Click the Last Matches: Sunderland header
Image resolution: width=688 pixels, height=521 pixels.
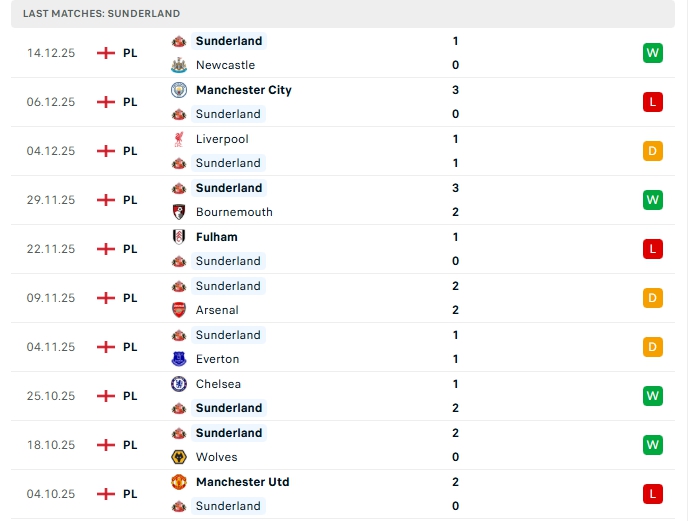point(101,14)
